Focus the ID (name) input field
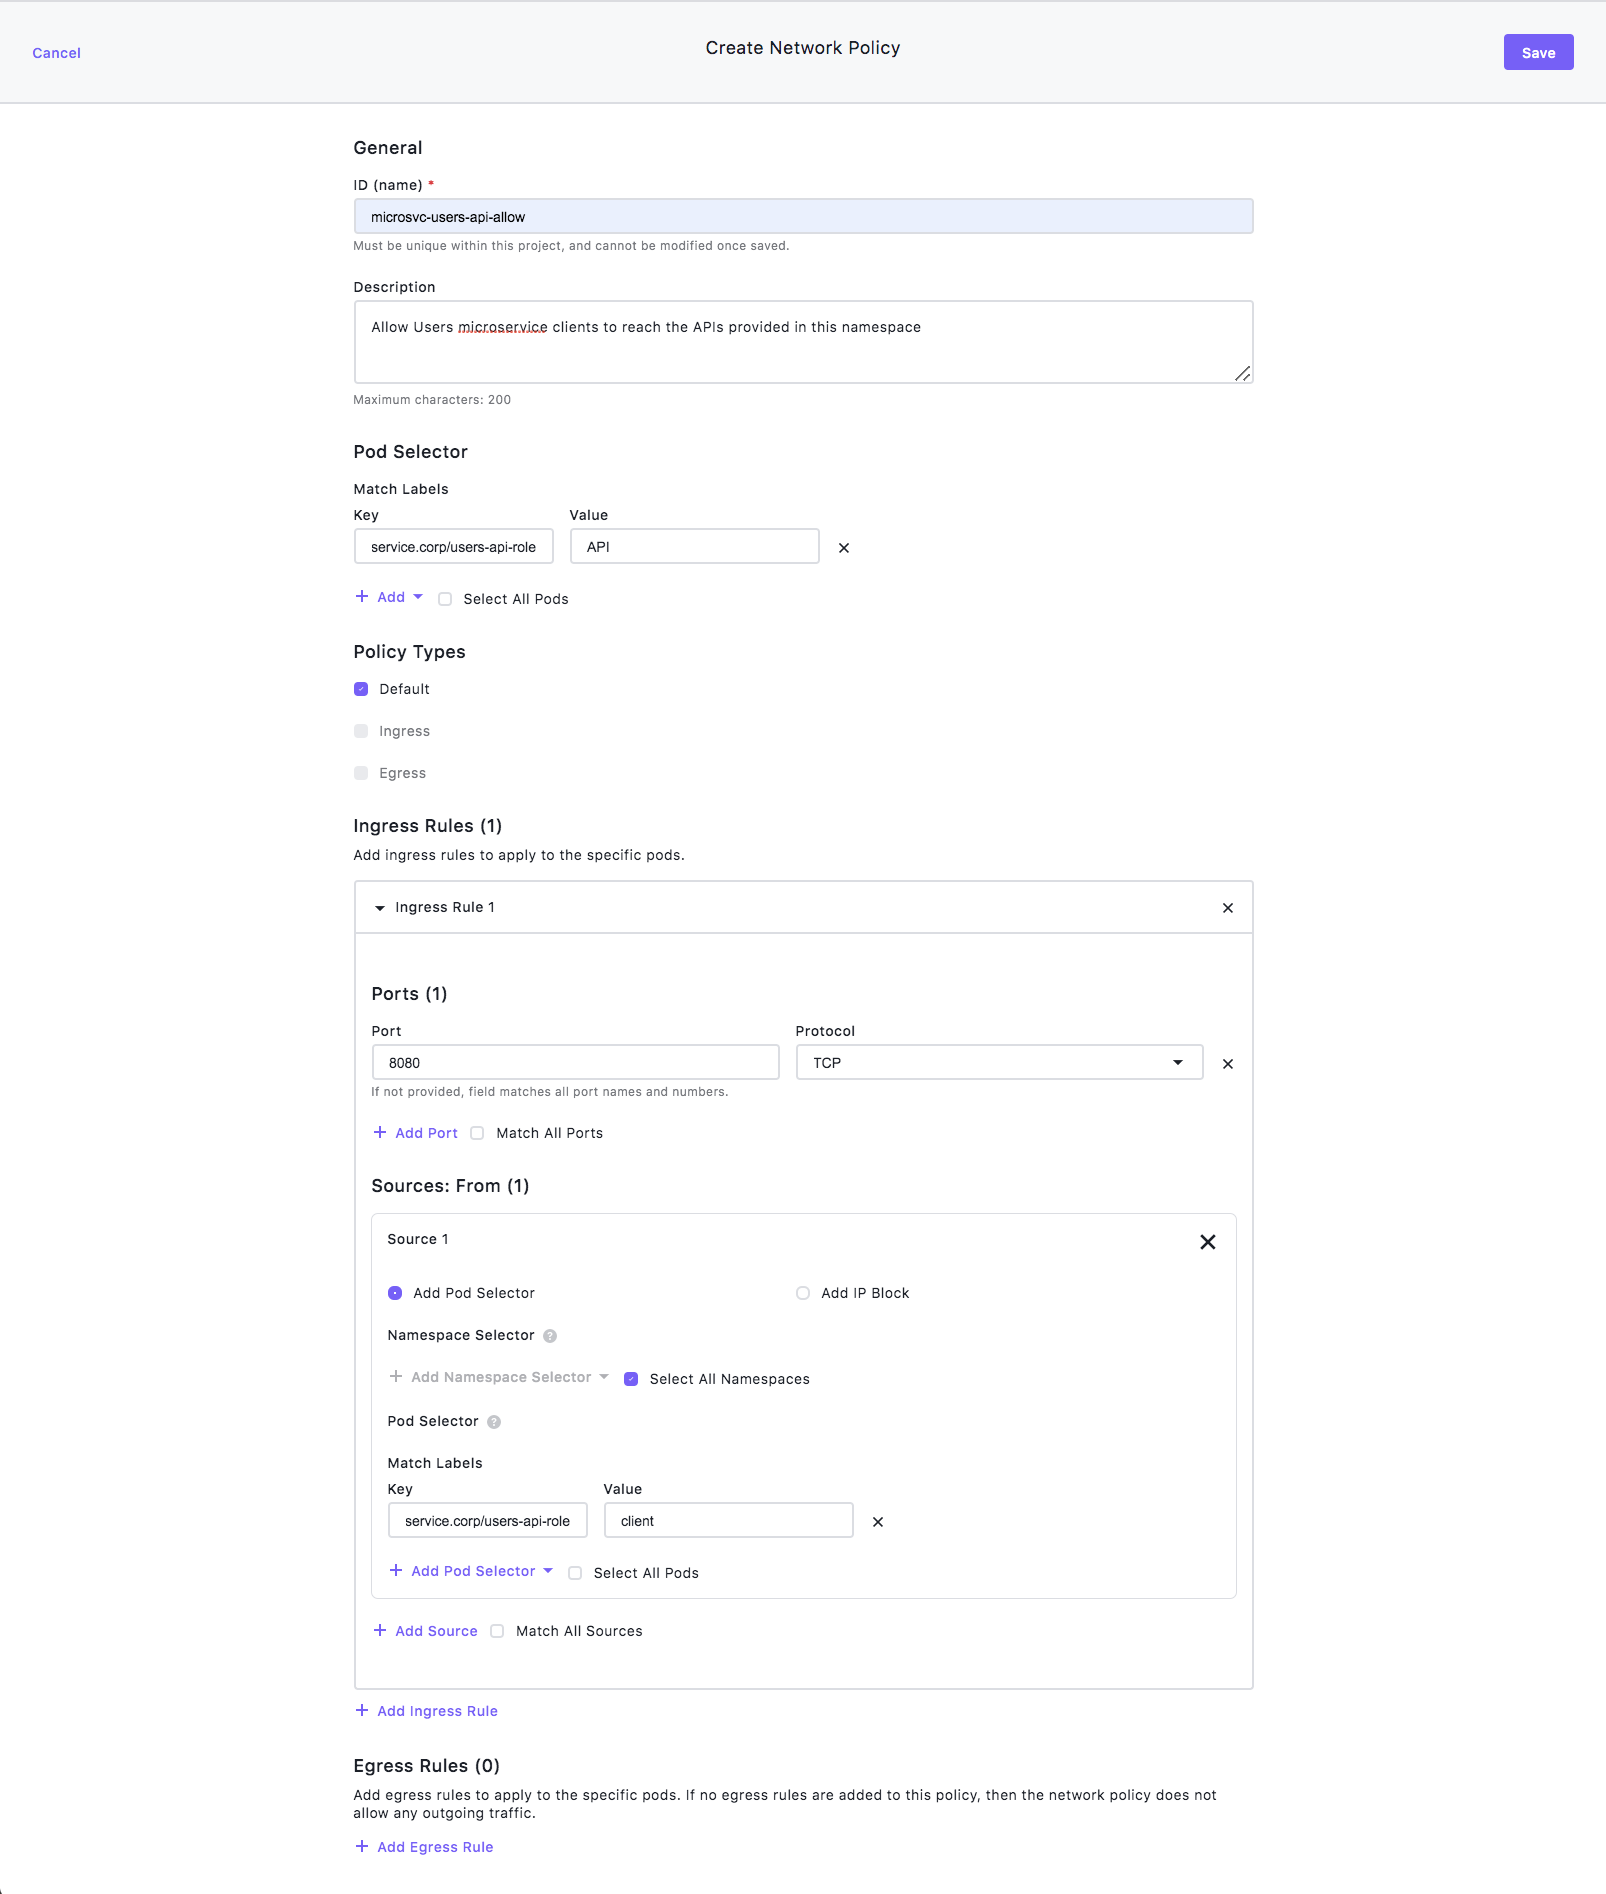This screenshot has width=1606, height=1894. tap(803, 216)
